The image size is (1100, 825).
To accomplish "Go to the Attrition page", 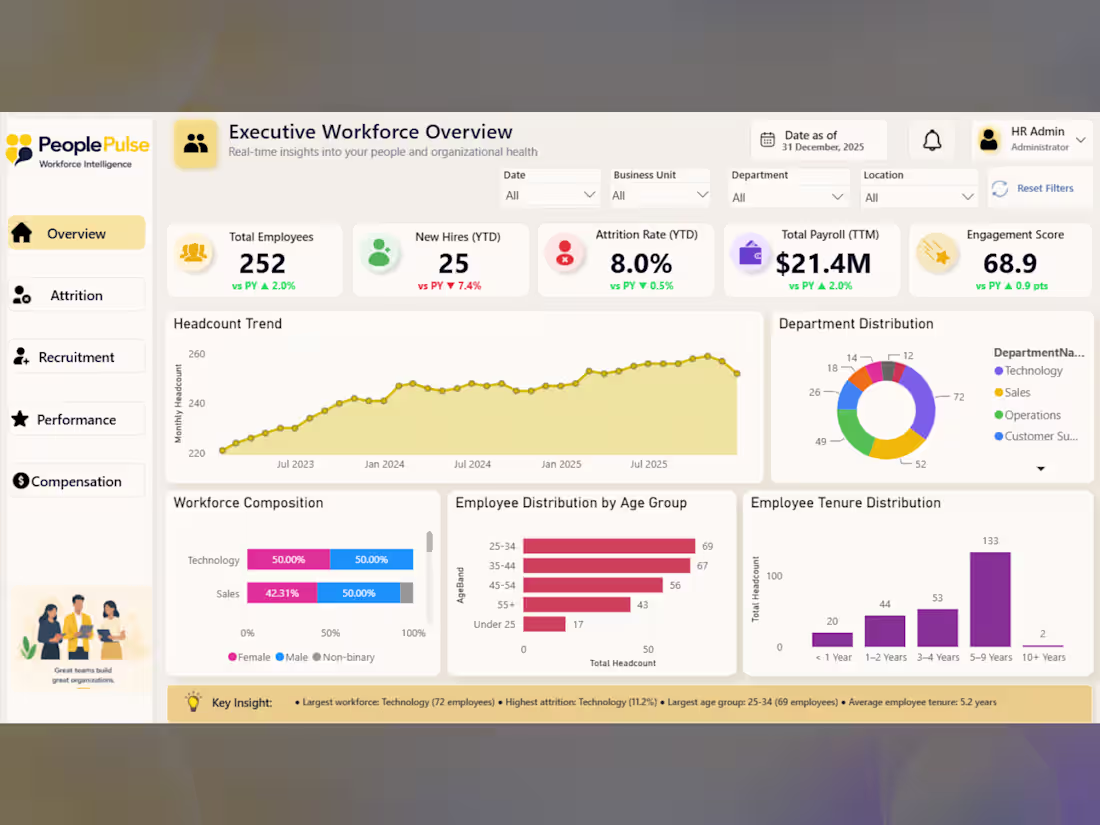I will click(76, 295).
